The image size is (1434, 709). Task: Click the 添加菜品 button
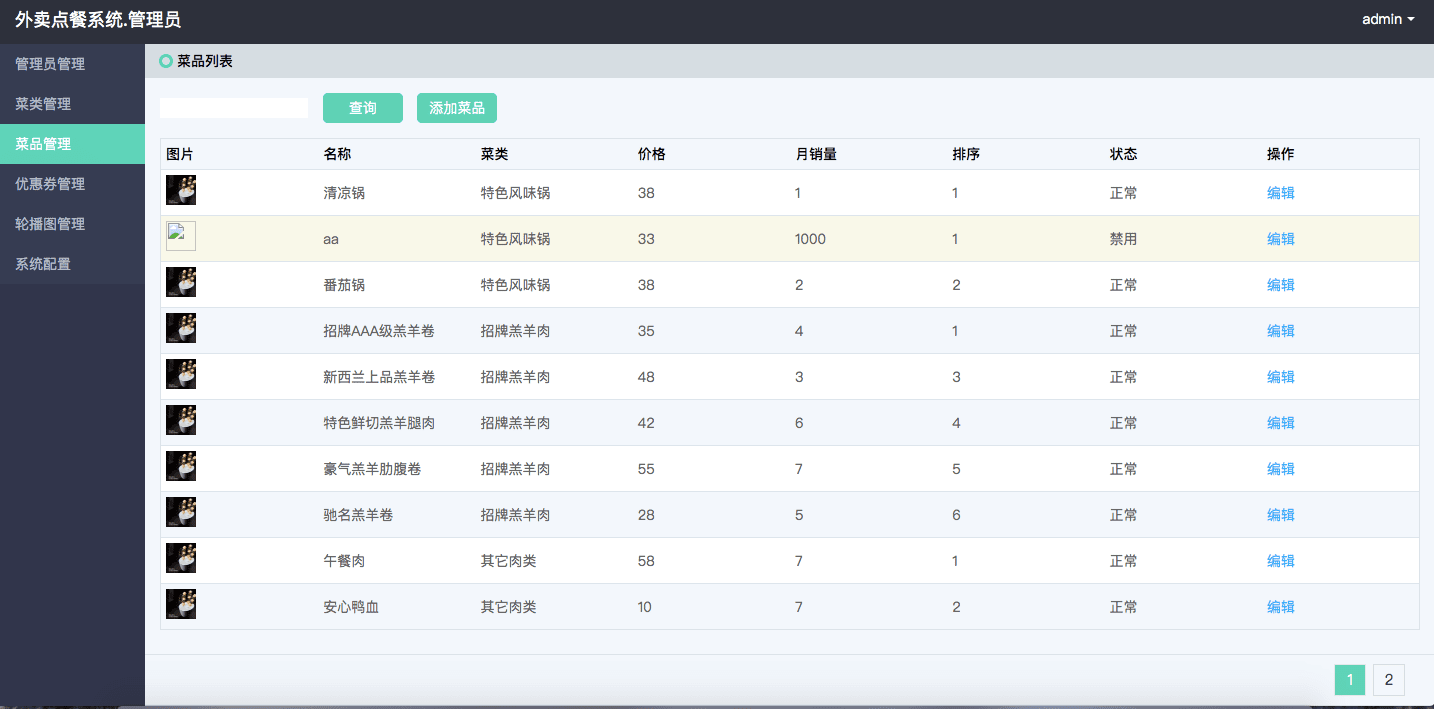456,108
